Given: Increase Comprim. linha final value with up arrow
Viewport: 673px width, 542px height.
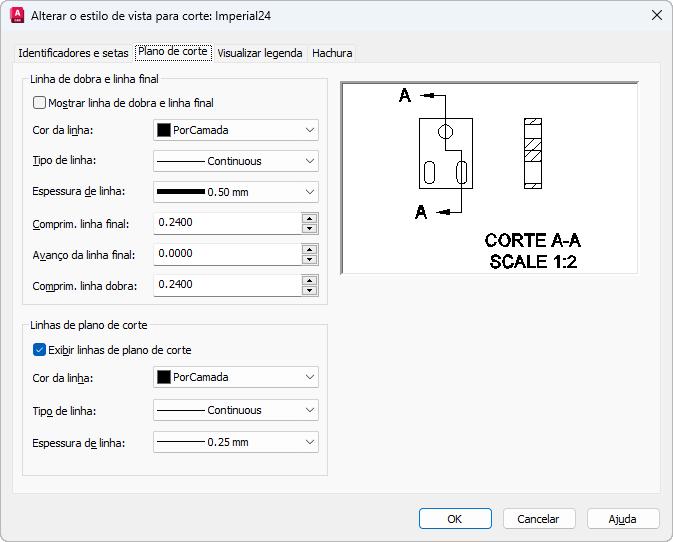Looking at the screenshot, I should tap(310, 218).
